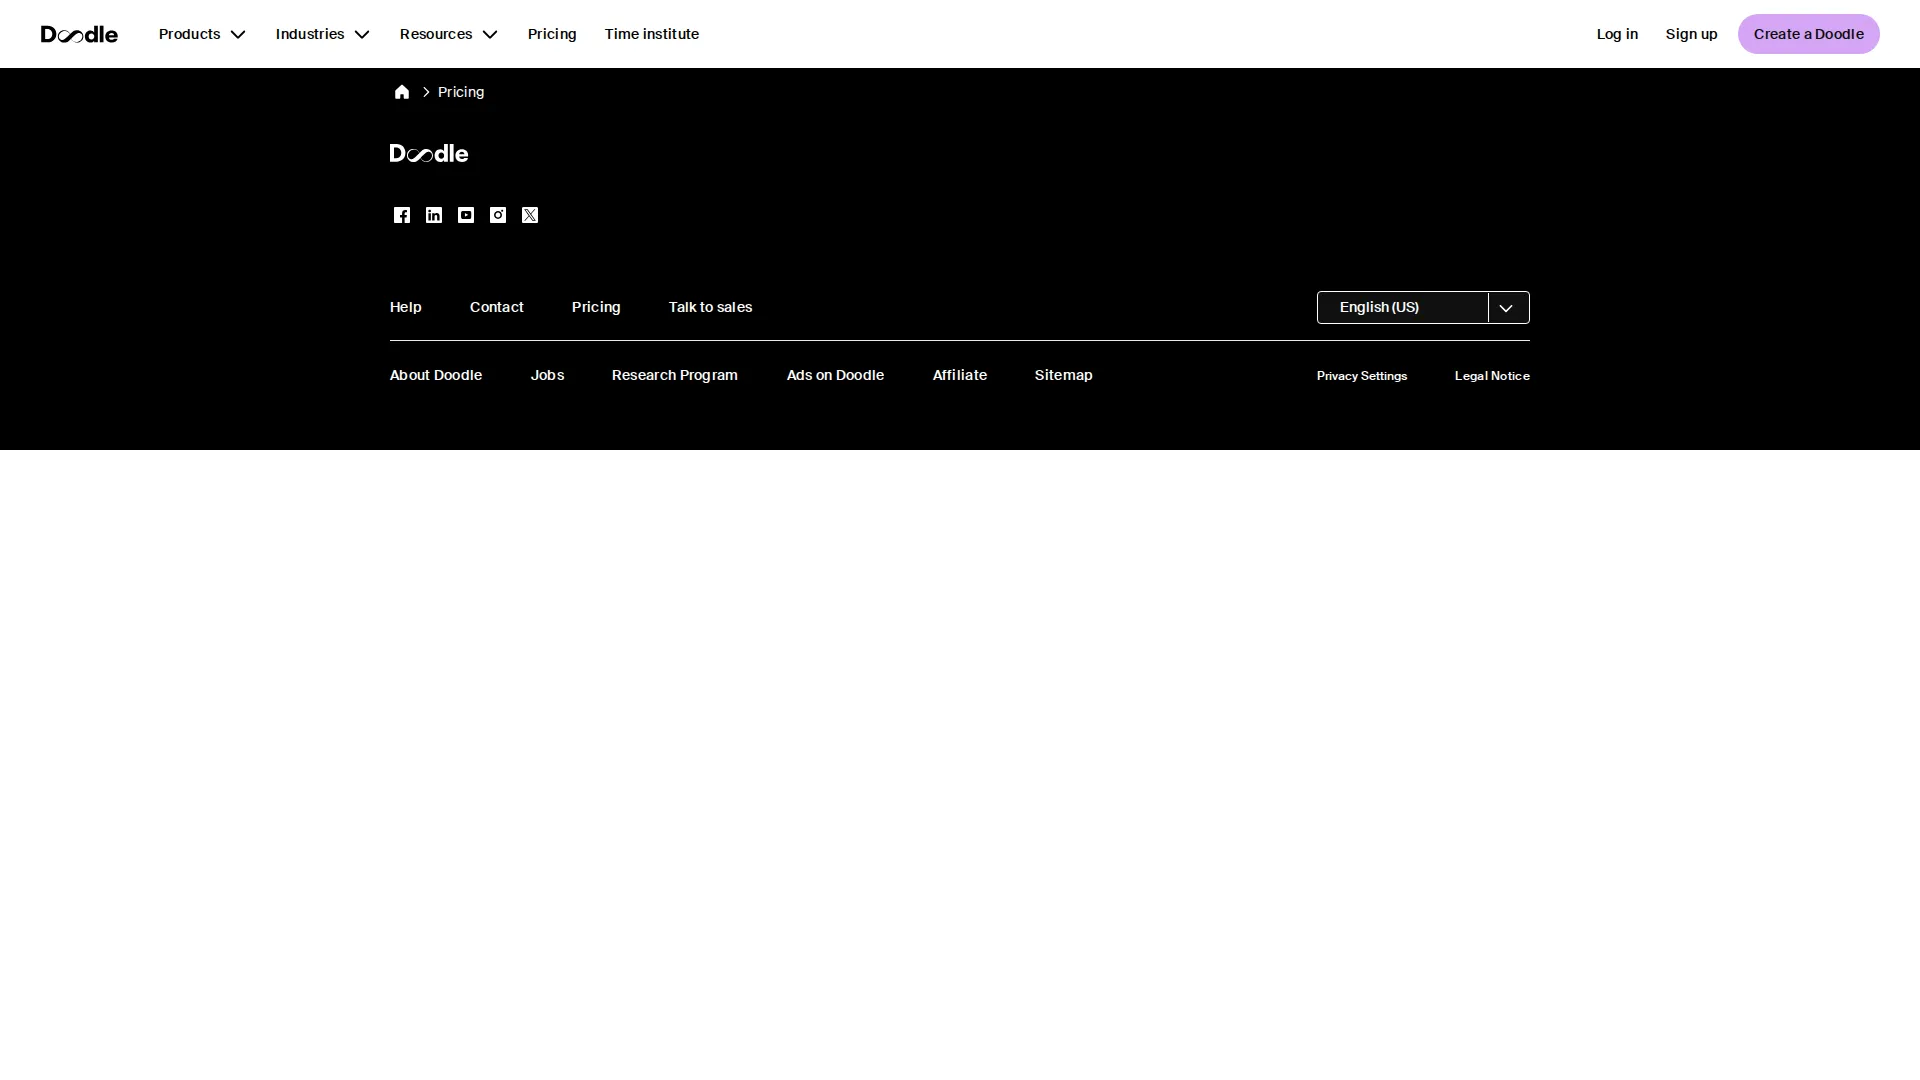The width and height of the screenshot is (1920, 1080).
Task: Visit Doodle's YouTube channel
Action: pyautogui.click(x=465, y=215)
